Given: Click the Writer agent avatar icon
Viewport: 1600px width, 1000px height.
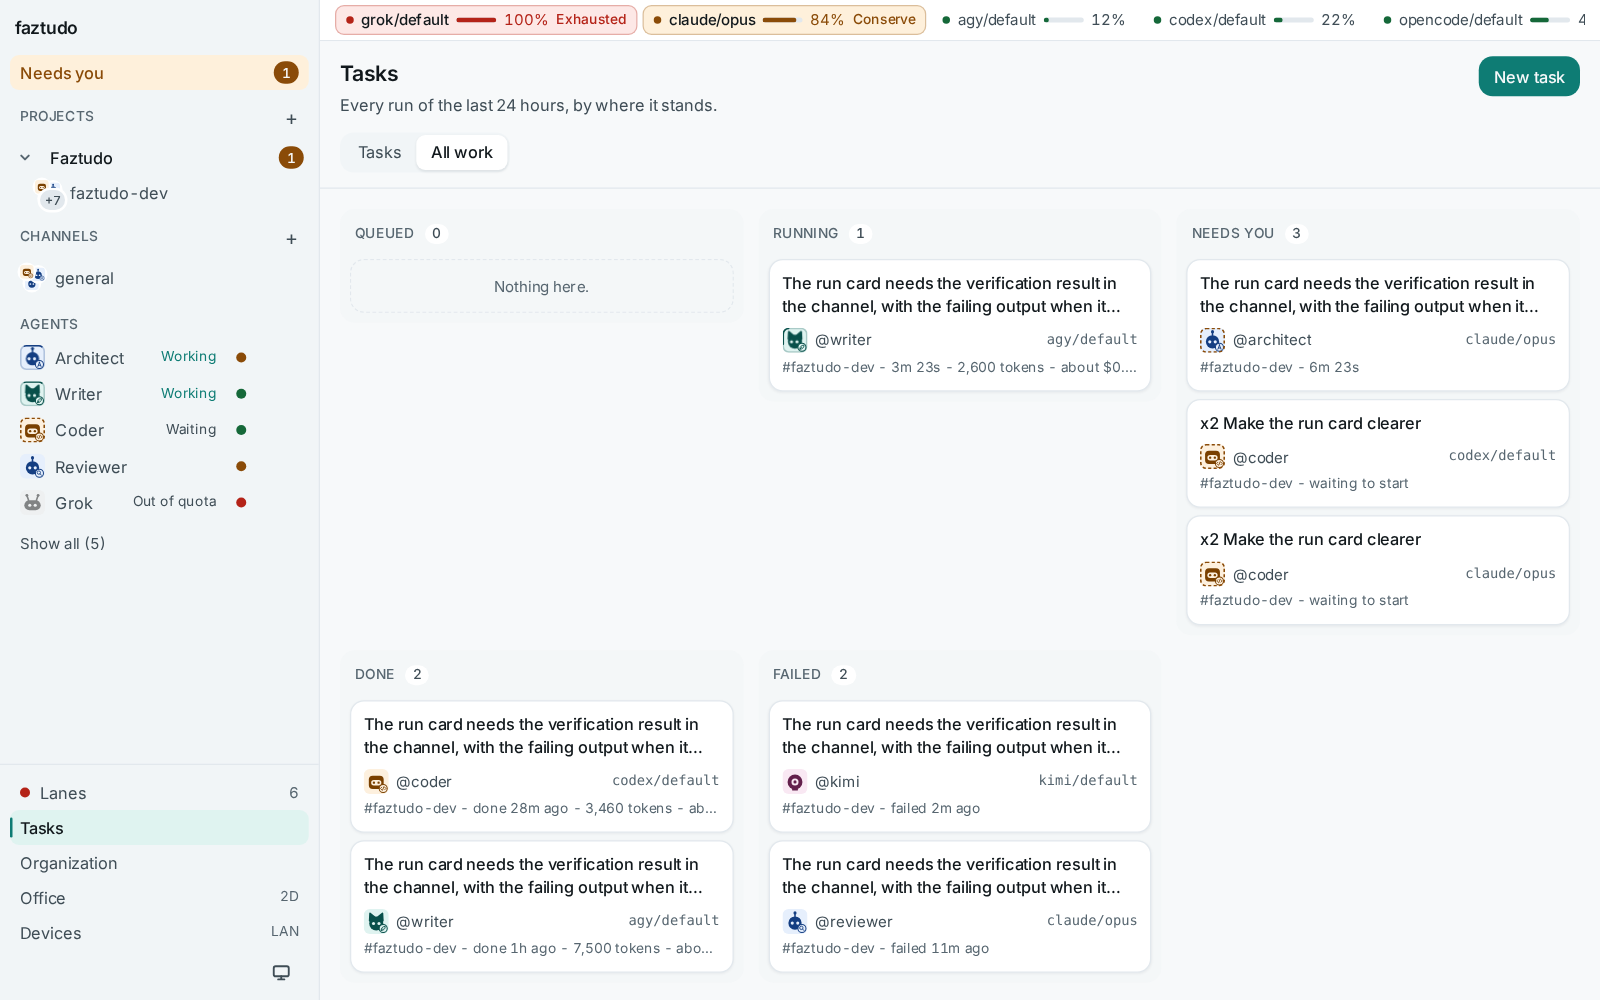Looking at the screenshot, I should coord(33,394).
